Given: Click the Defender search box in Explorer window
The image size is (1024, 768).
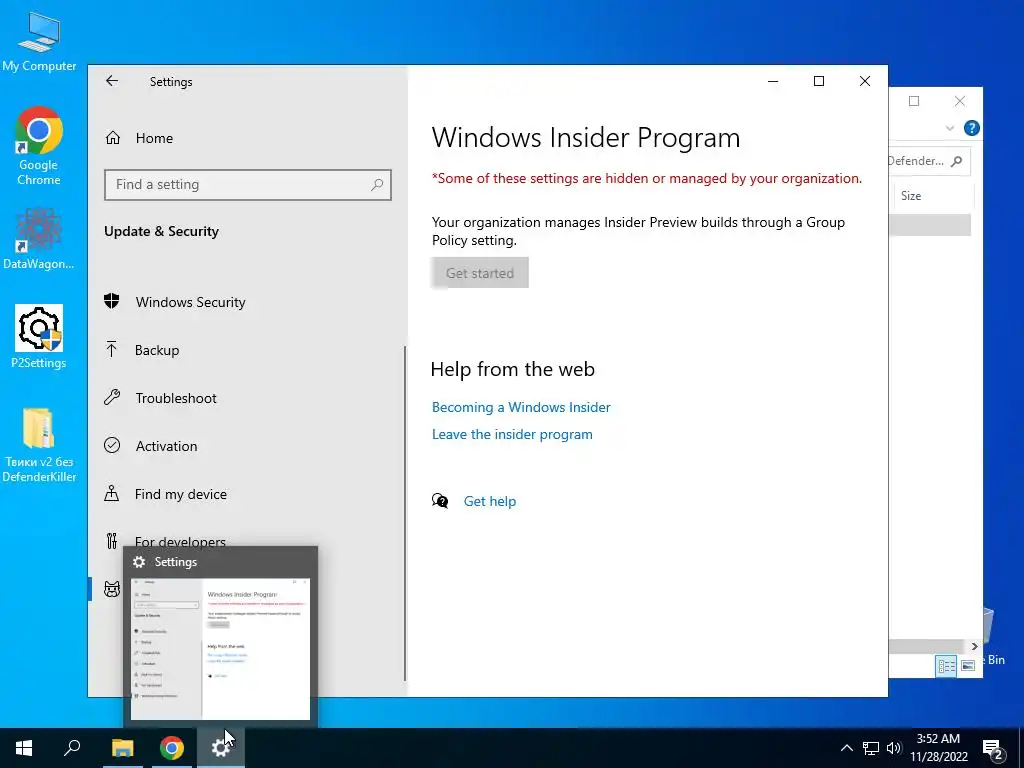Looking at the screenshot, I should 929,161.
